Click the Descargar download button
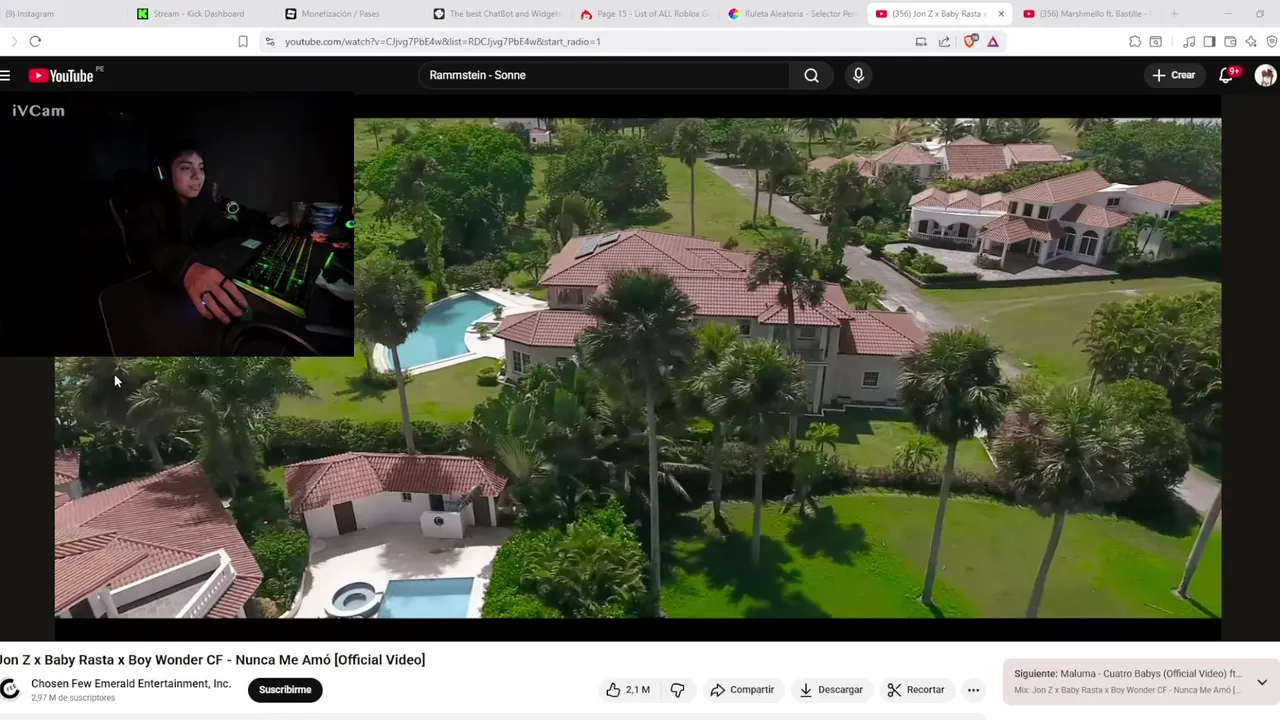 831,690
